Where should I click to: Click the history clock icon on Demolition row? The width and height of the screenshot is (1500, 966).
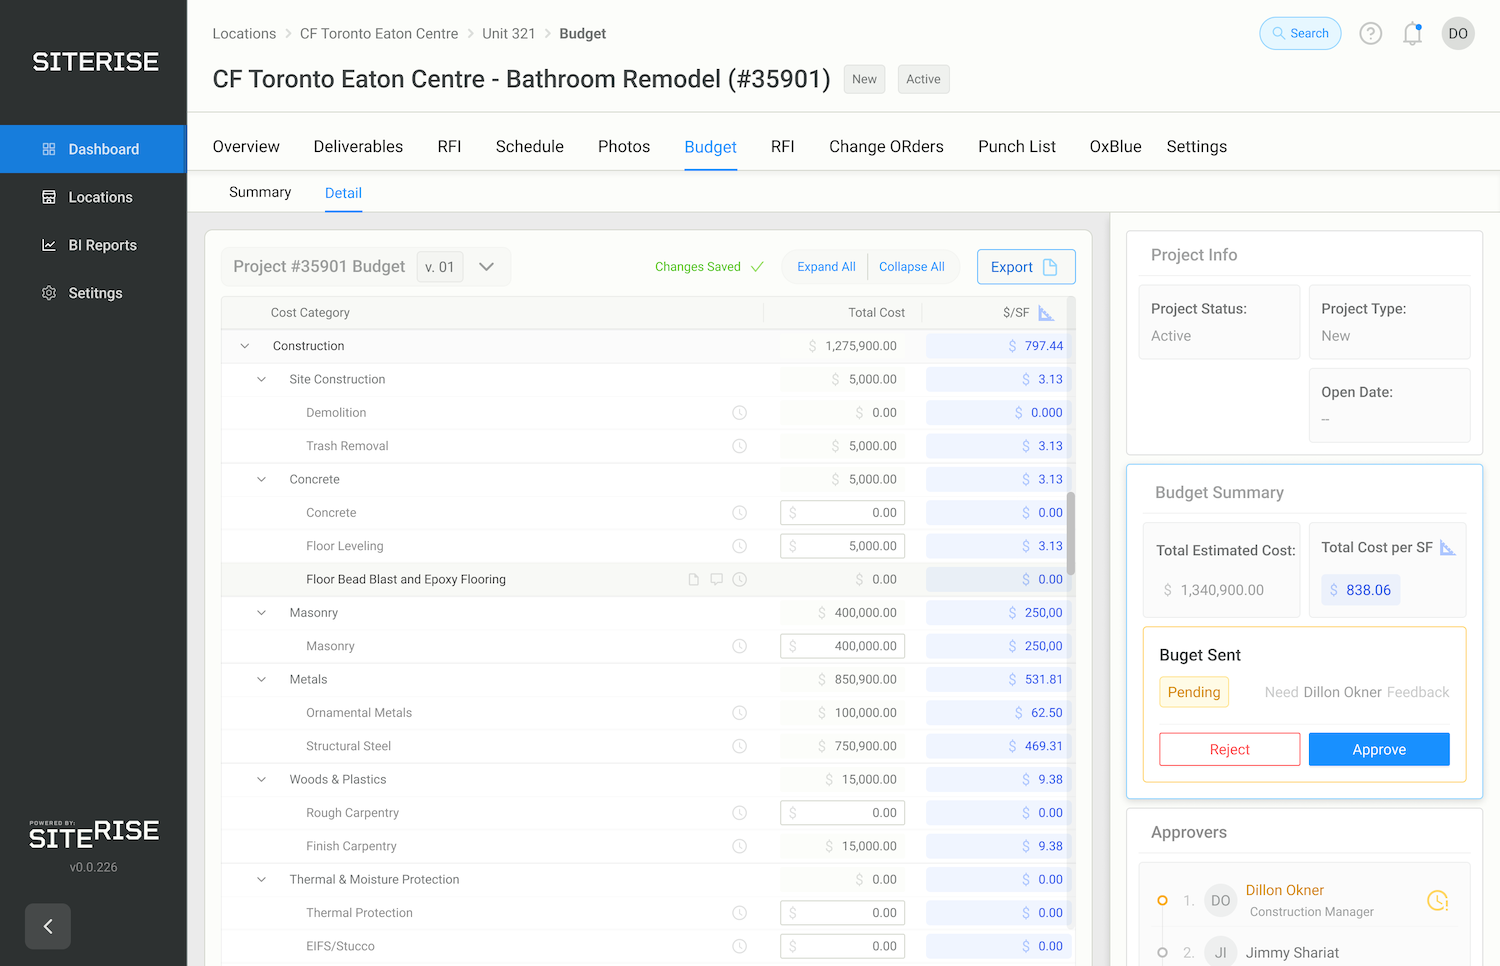point(739,413)
